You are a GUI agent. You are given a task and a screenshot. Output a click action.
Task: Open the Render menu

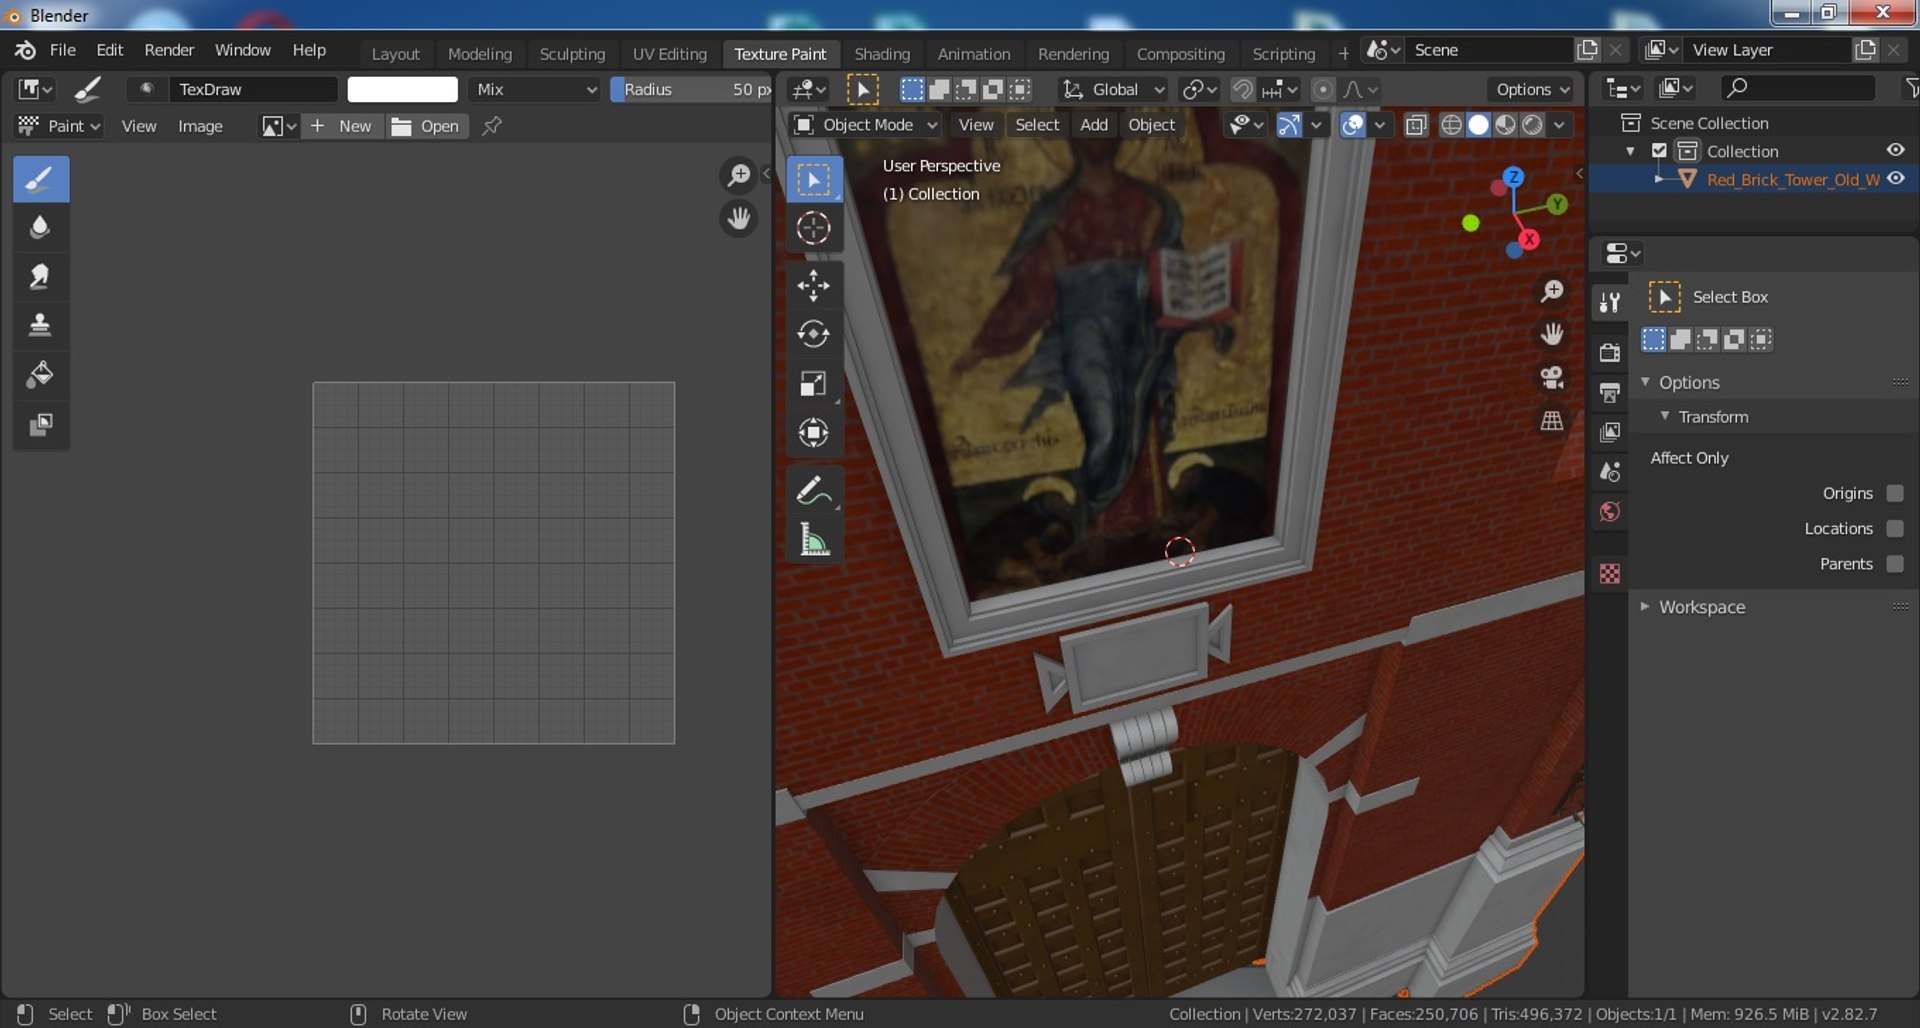[169, 50]
